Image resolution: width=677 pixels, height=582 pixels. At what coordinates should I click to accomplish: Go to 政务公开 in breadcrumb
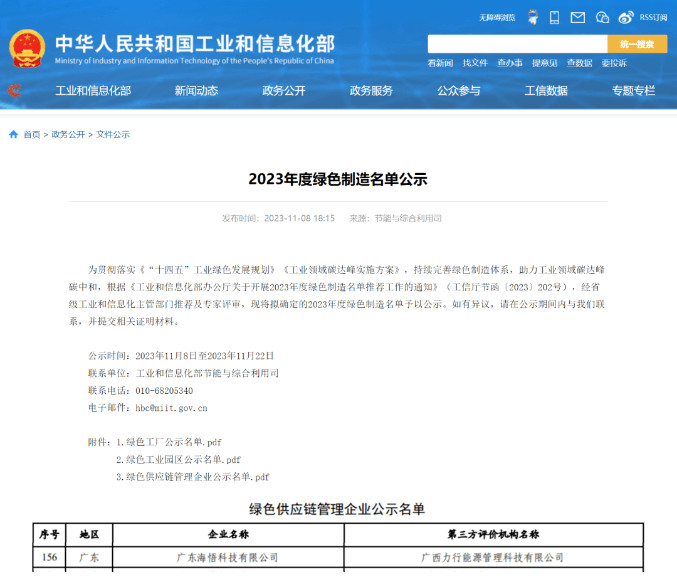(68, 134)
